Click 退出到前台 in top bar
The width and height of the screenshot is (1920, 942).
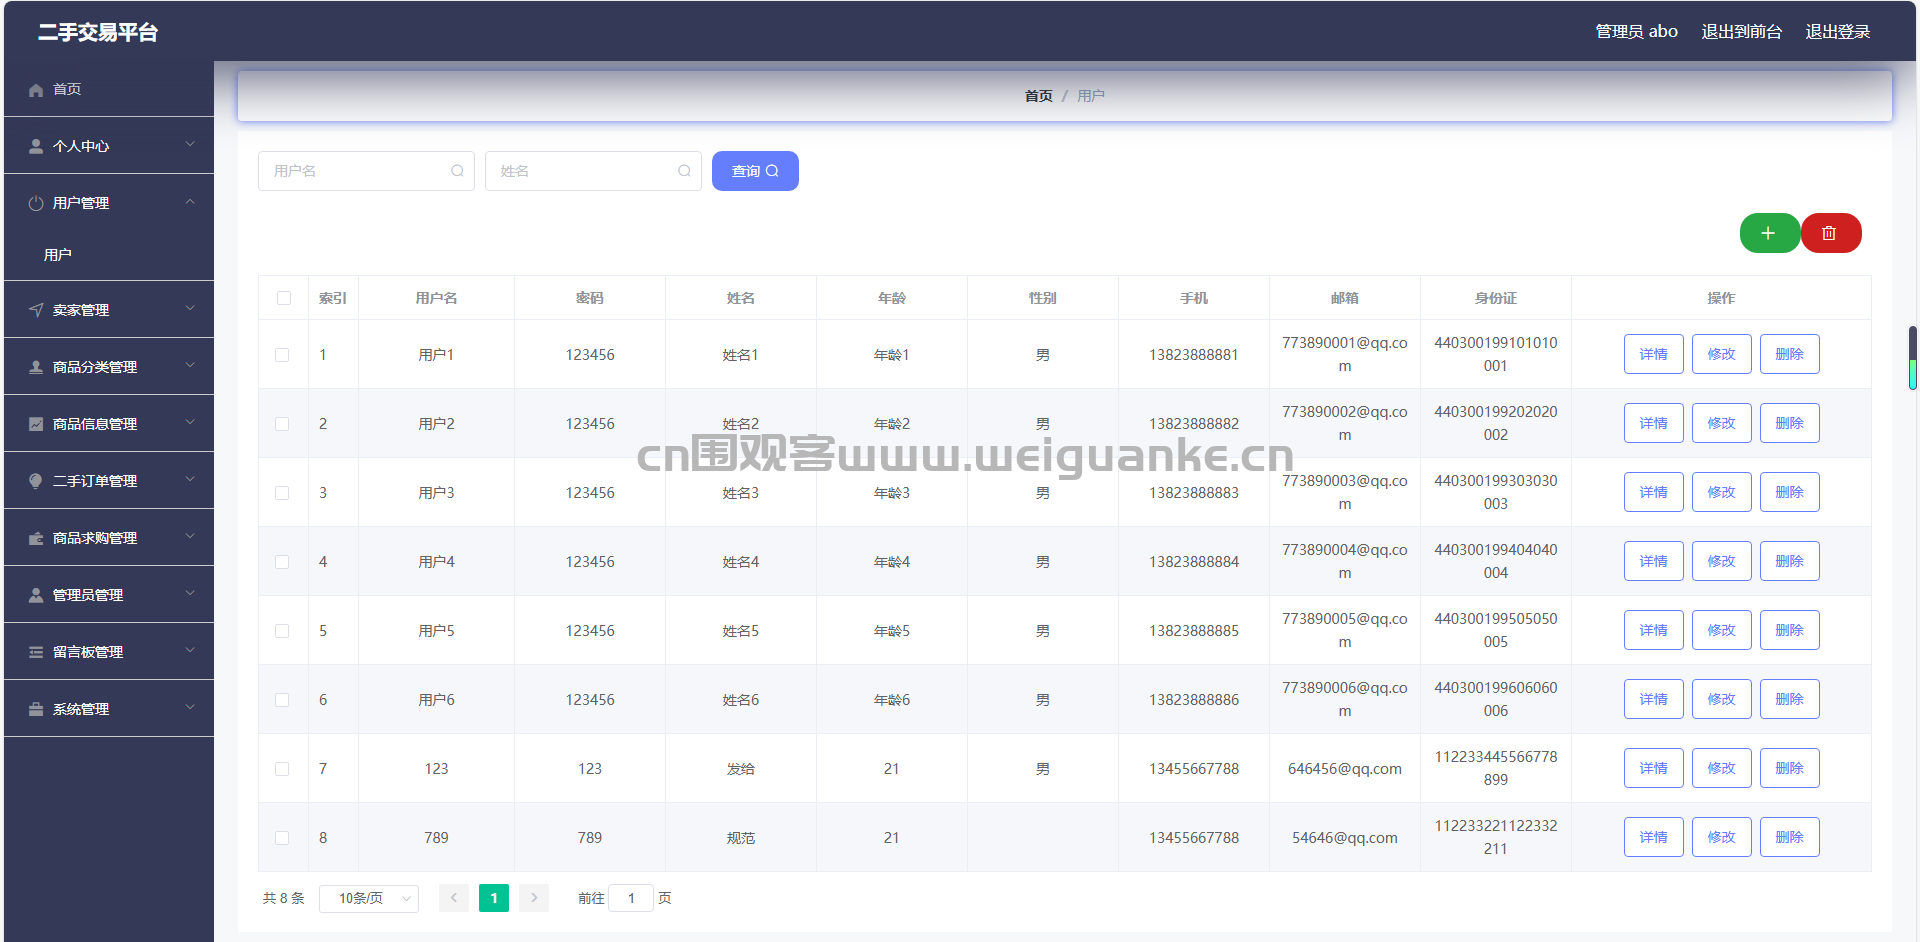click(x=1742, y=32)
